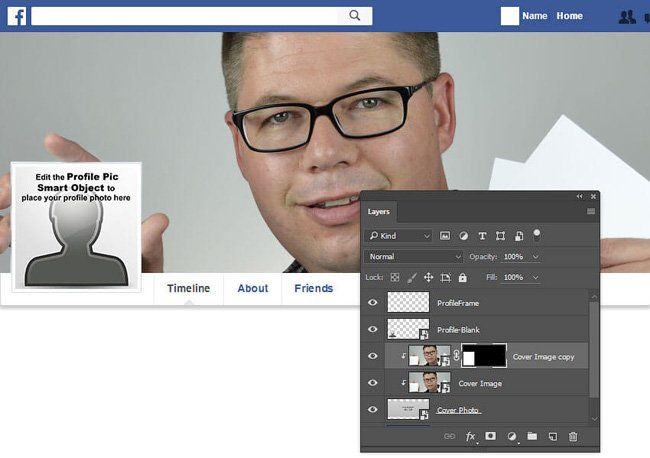Create new adjustment layer from the bottom bar

pyautogui.click(x=511, y=437)
